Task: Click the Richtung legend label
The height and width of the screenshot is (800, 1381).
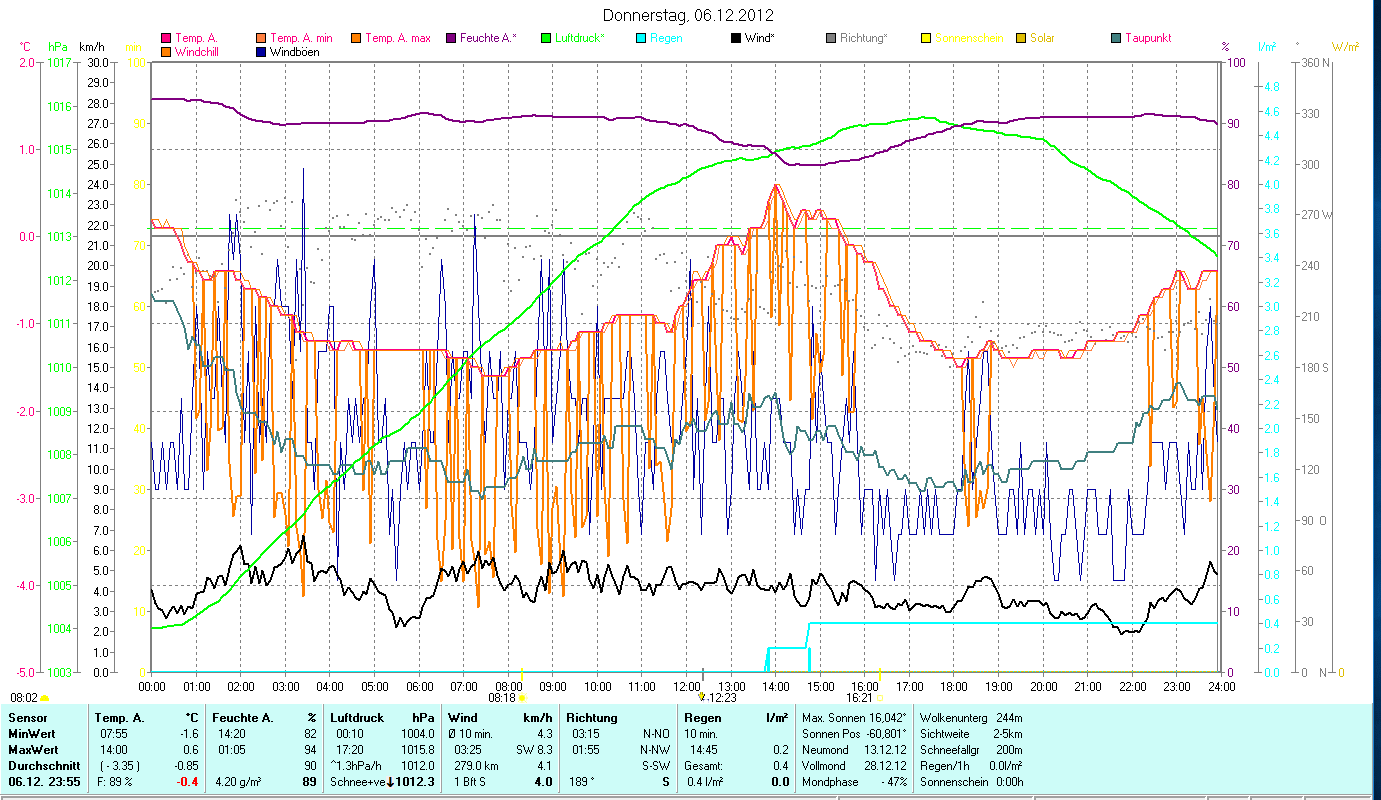Action: (x=864, y=39)
